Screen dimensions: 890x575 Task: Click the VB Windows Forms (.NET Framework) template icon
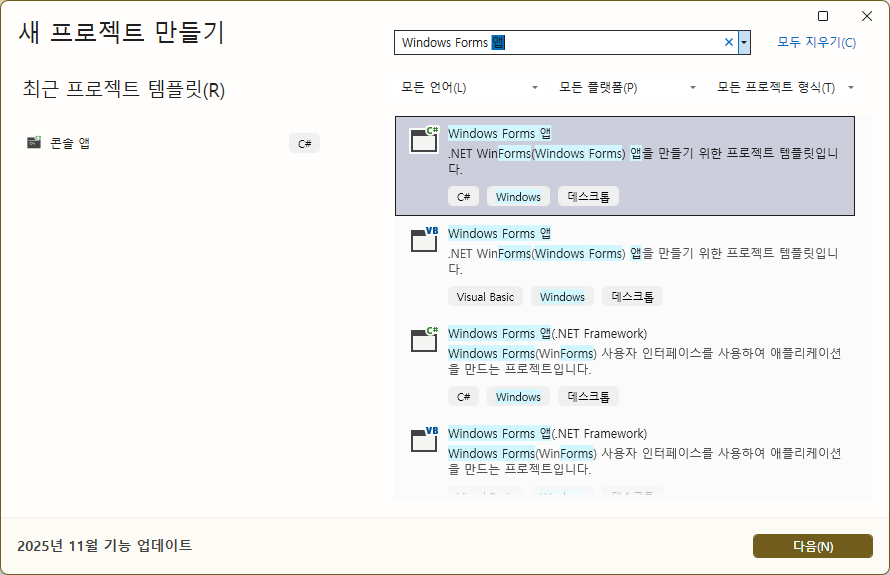pyautogui.click(x=424, y=439)
